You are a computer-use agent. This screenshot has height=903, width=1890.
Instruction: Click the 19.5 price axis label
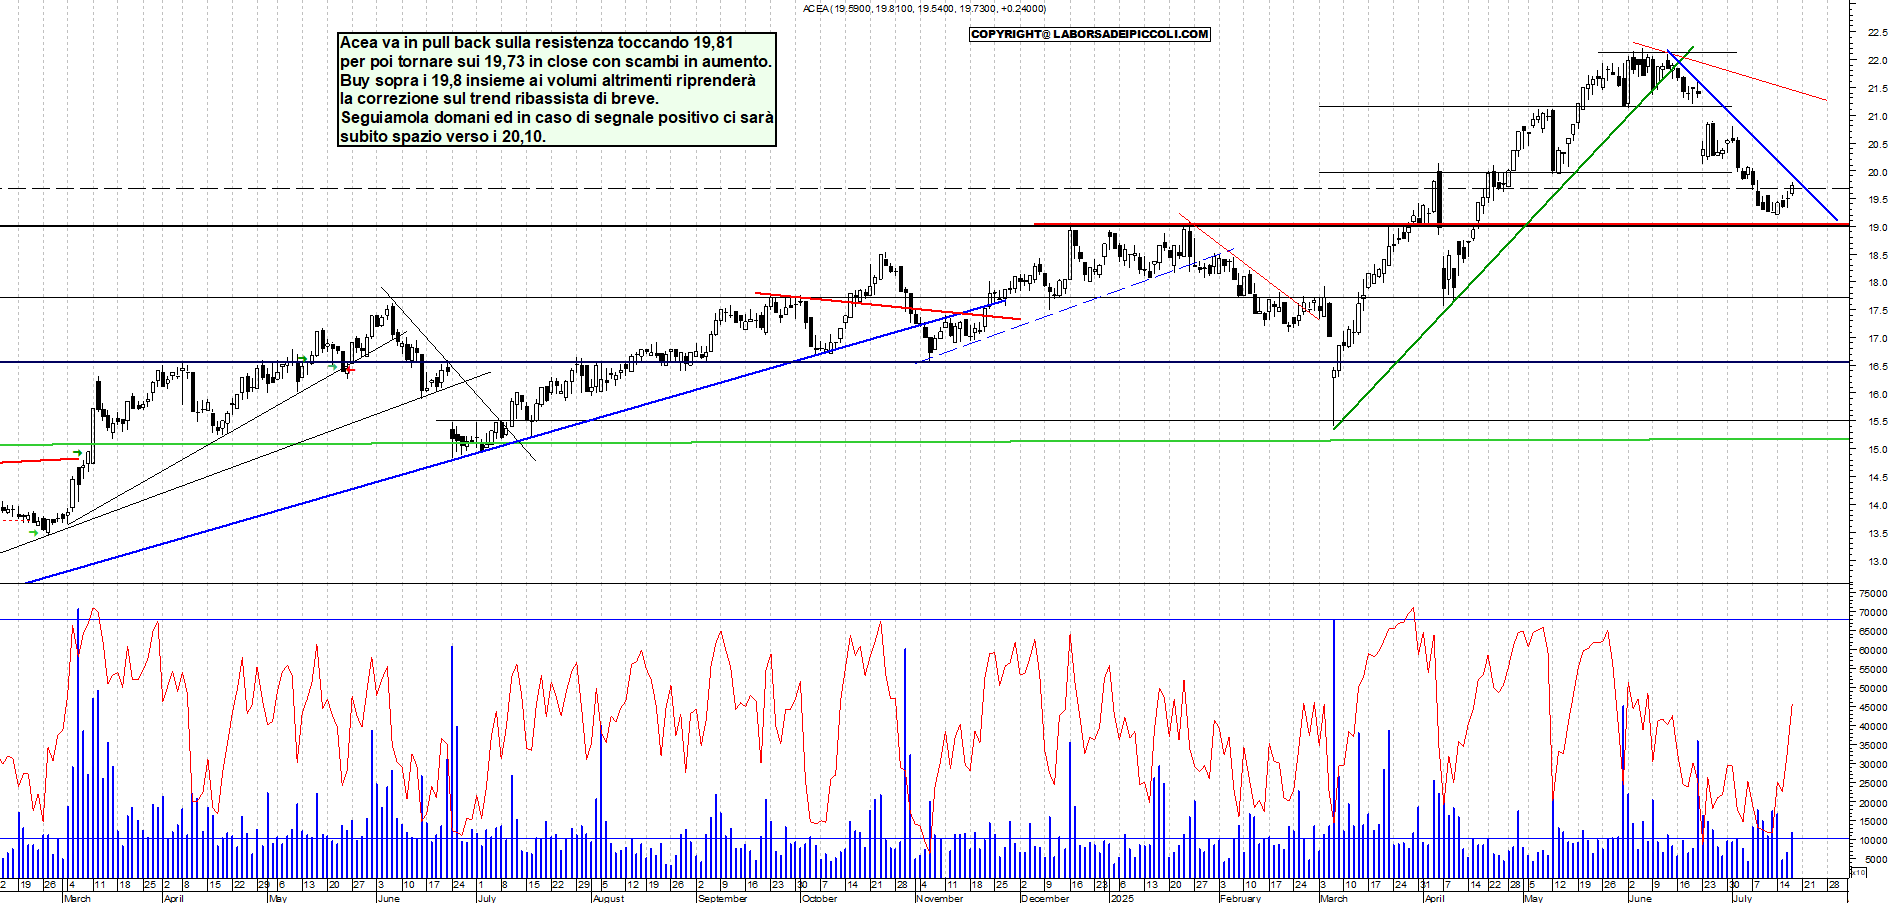[1877, 200]
